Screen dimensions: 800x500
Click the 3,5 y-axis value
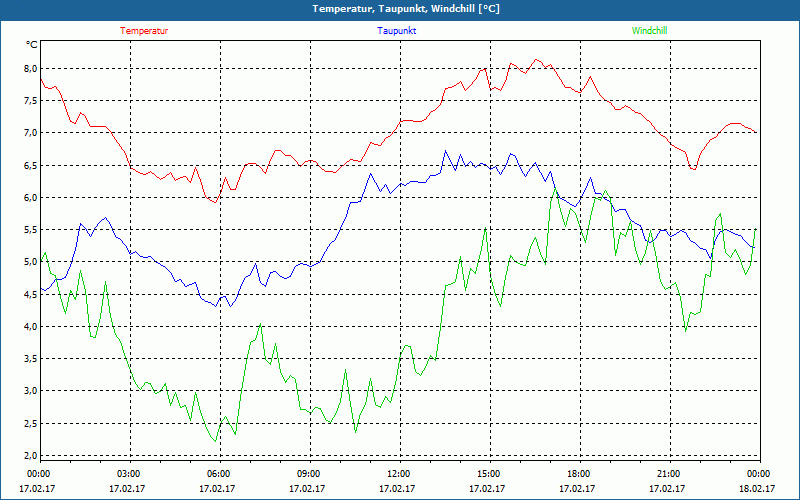click(x=31, y=359)
